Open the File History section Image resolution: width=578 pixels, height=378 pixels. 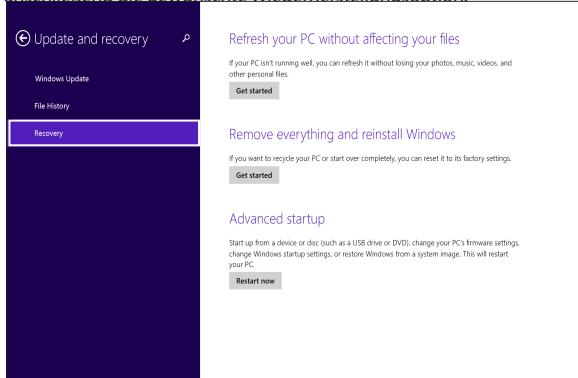[x=52, y=106]
